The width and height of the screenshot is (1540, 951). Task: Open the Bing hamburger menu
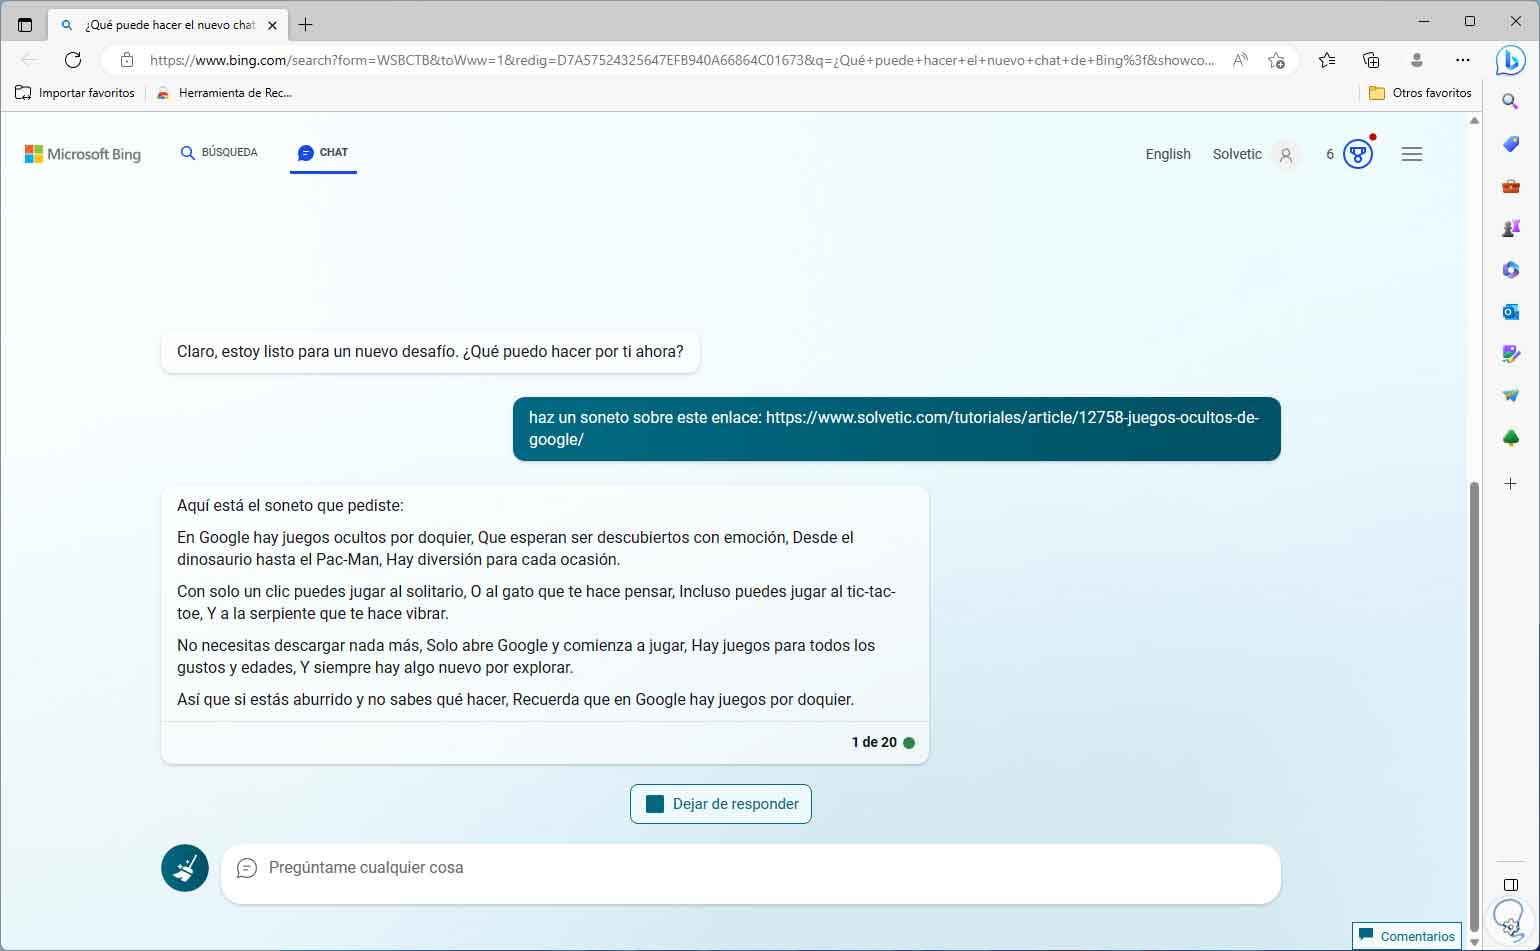pos(1412,154)
